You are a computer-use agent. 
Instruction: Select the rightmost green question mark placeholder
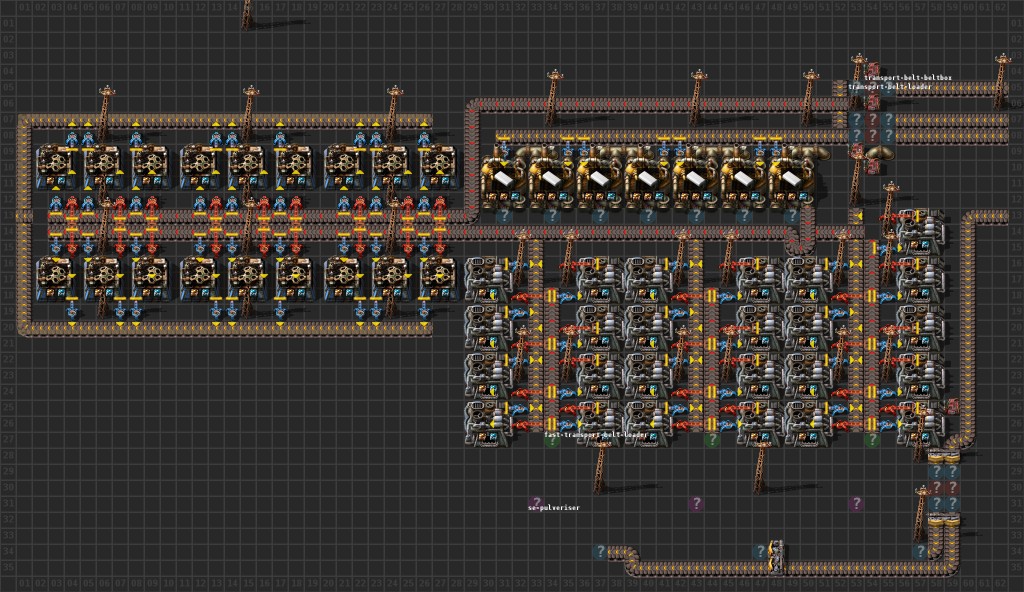872,440
